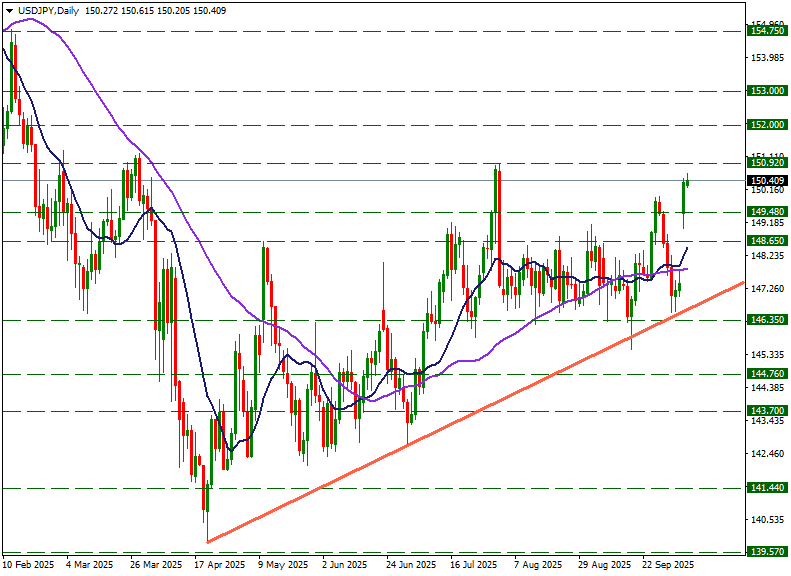Click the triangle arrow beside USDJPY,Daily

click(8, 11)
